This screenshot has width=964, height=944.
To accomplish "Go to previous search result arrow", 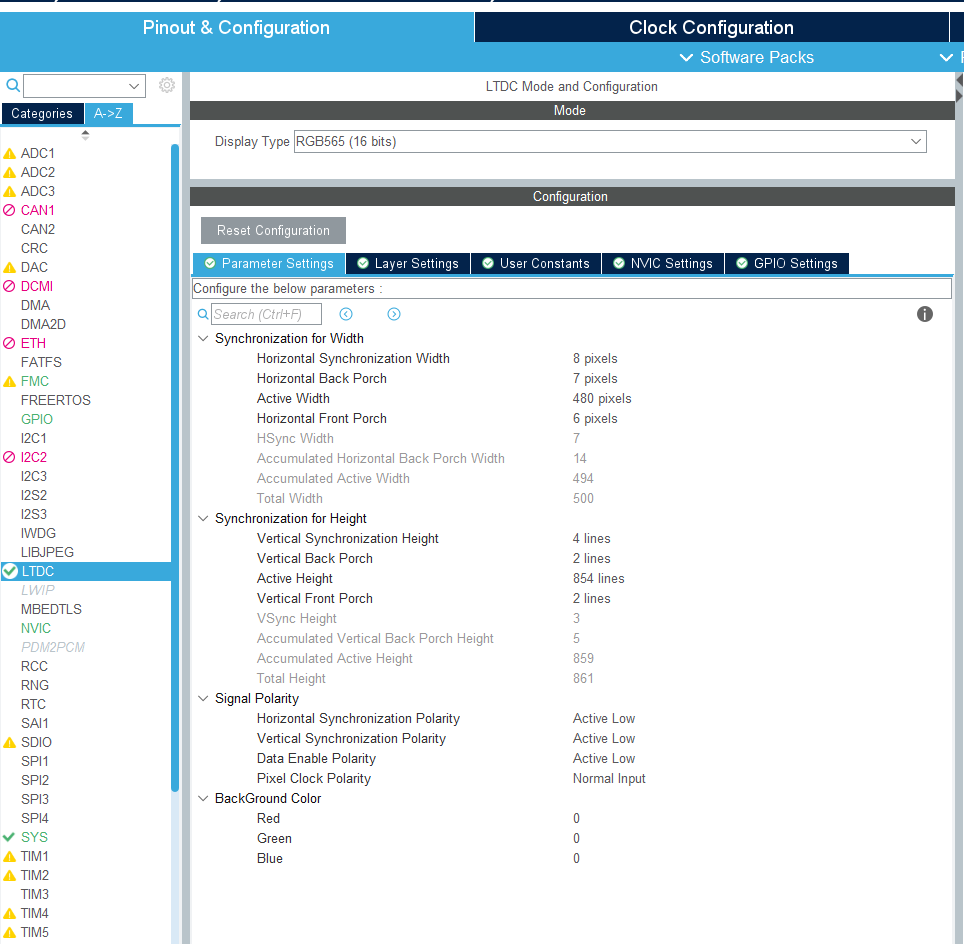I will [x=346, y=314].
